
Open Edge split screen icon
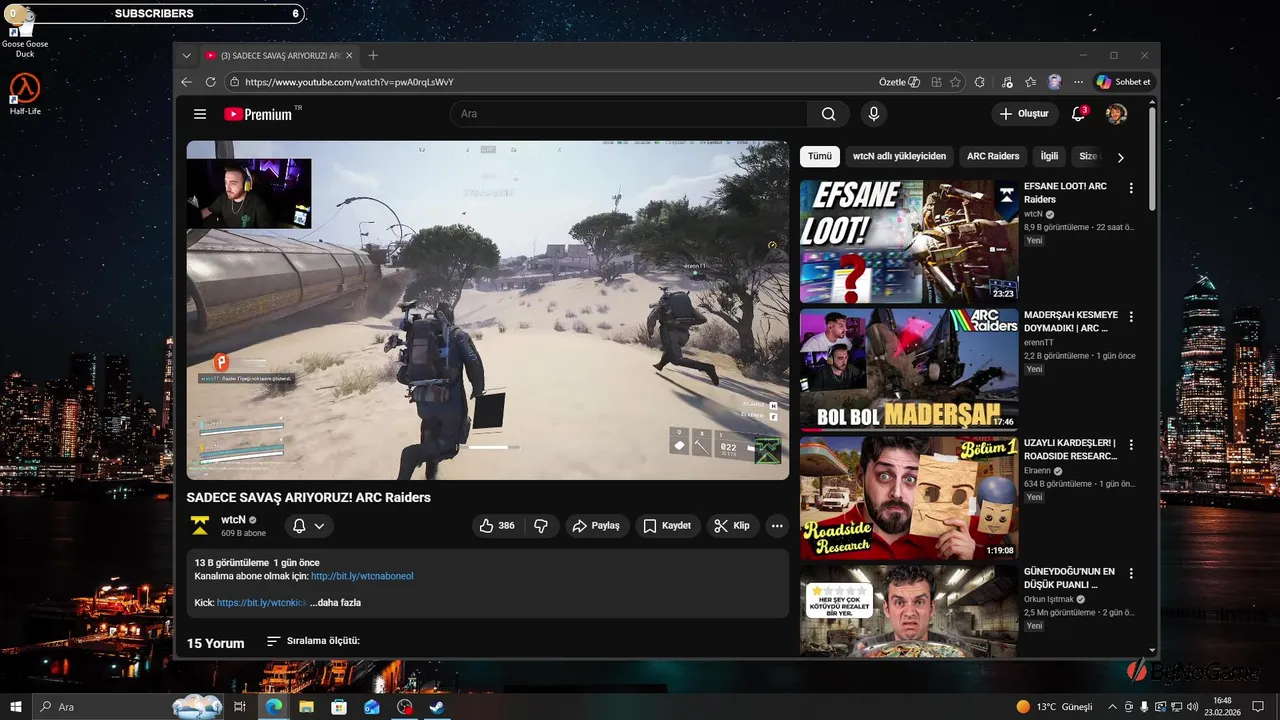(x=936, y=82)
